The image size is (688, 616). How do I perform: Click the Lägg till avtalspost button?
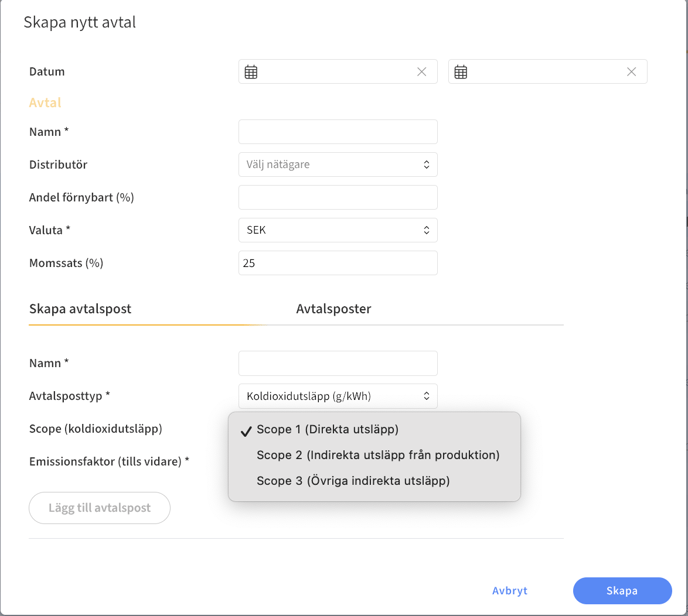[x=100, y=508]
